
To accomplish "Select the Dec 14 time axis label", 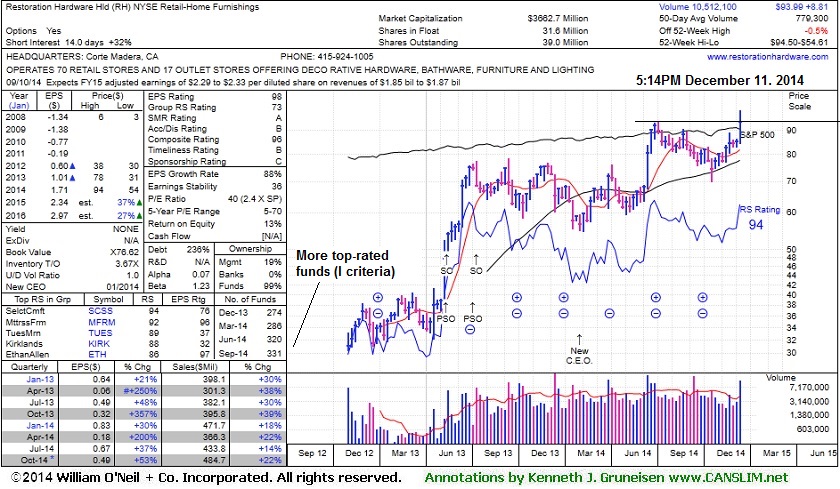I will click(731, 453).
